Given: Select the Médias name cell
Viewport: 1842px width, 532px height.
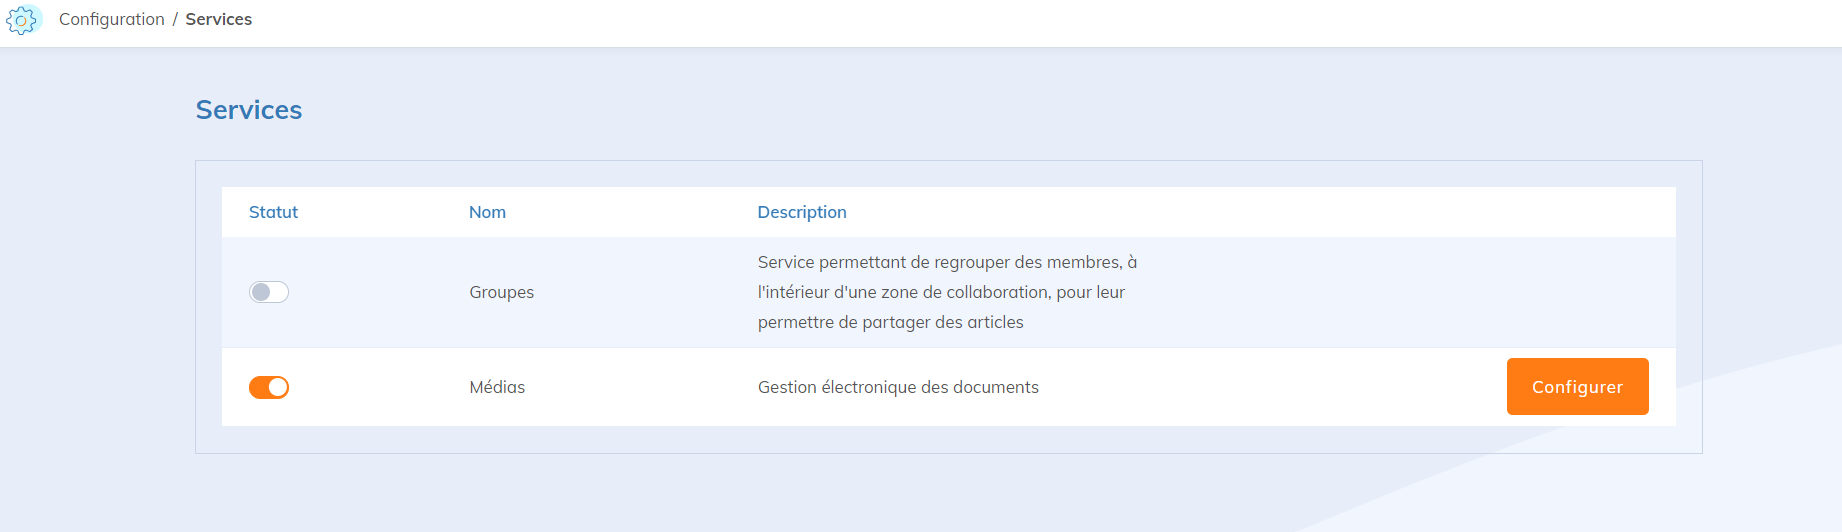Looking at the screenshot, I should tap(497, 387).
